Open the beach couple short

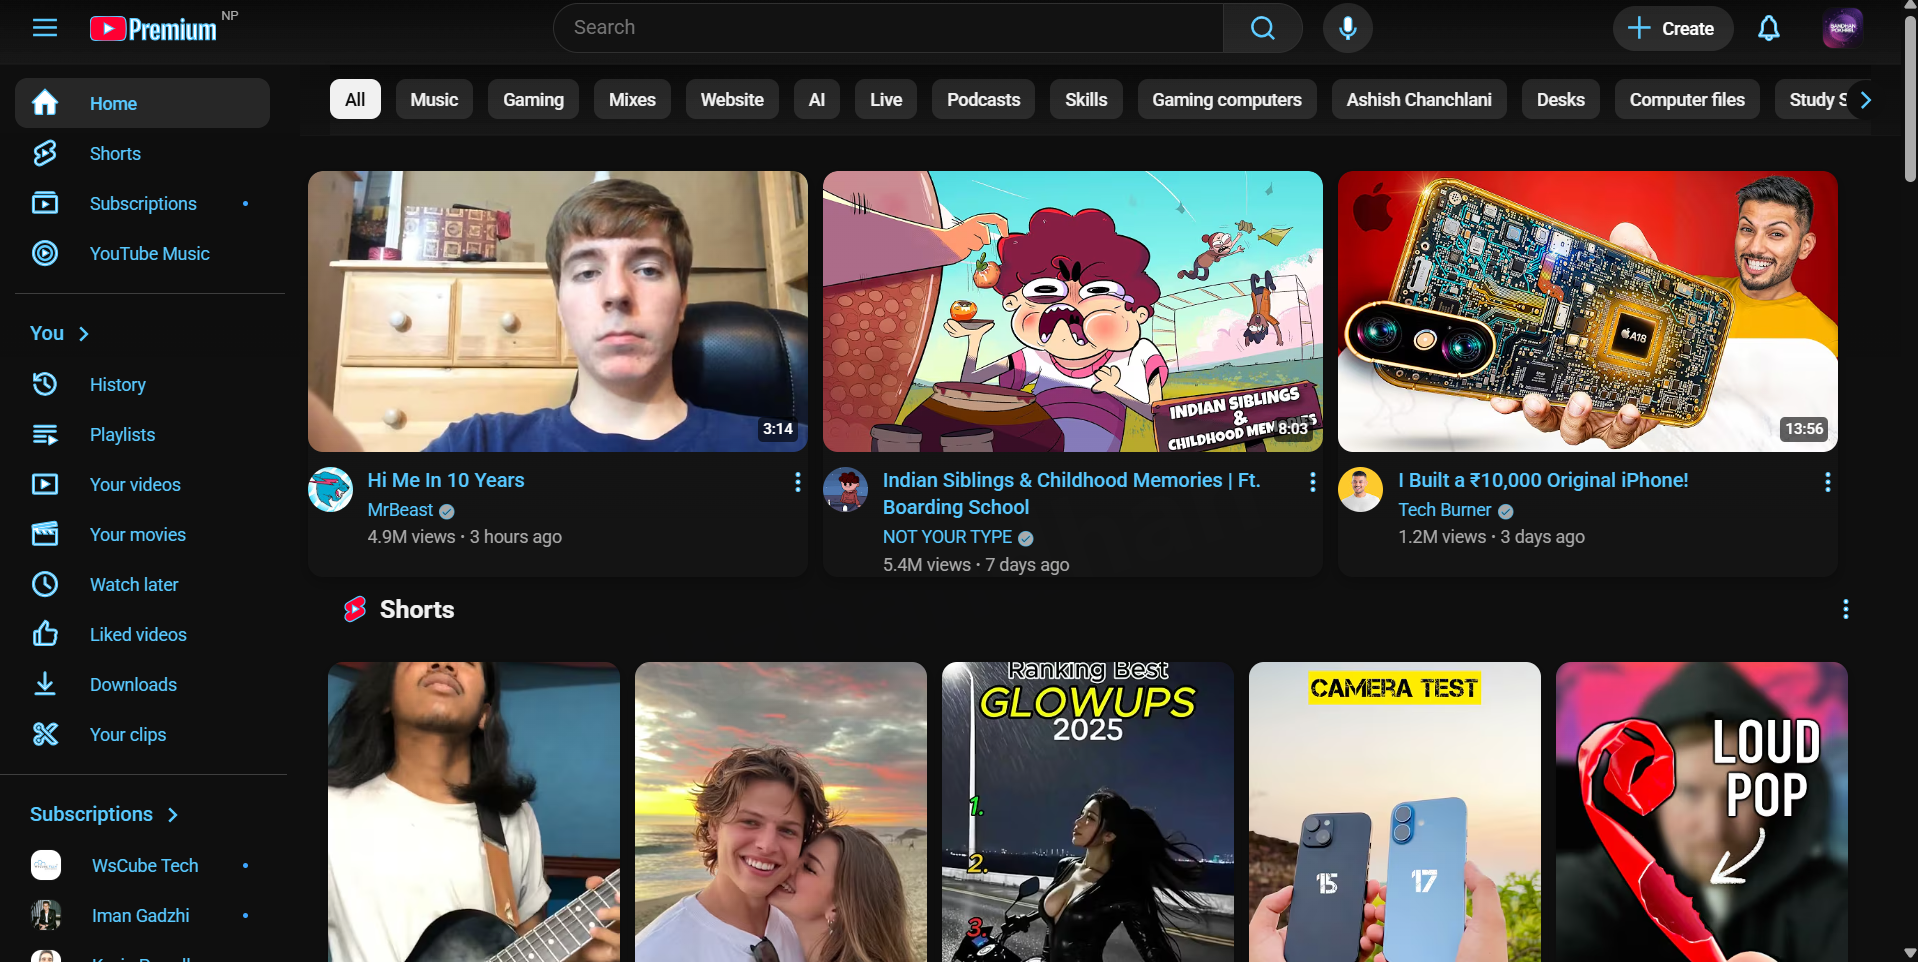click(781, 812)
